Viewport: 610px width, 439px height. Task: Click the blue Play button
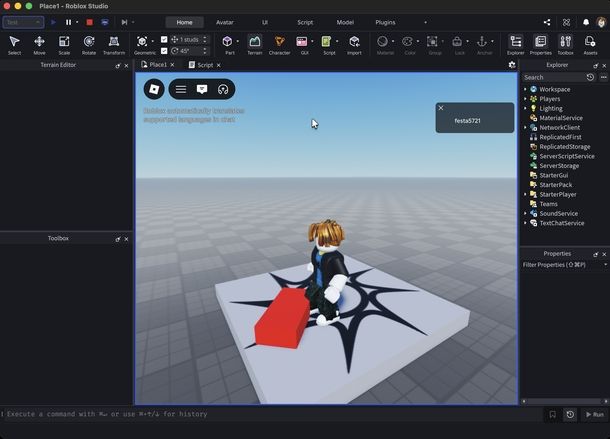54,22
